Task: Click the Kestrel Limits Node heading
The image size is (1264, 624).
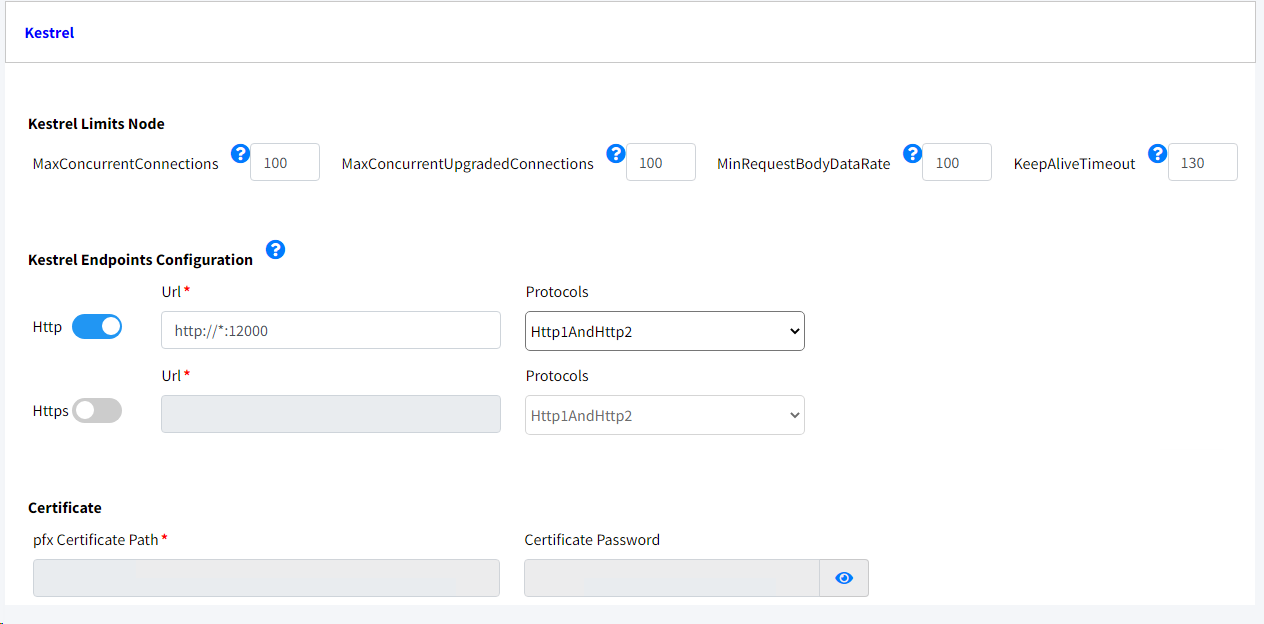Action: click(97, 124)
